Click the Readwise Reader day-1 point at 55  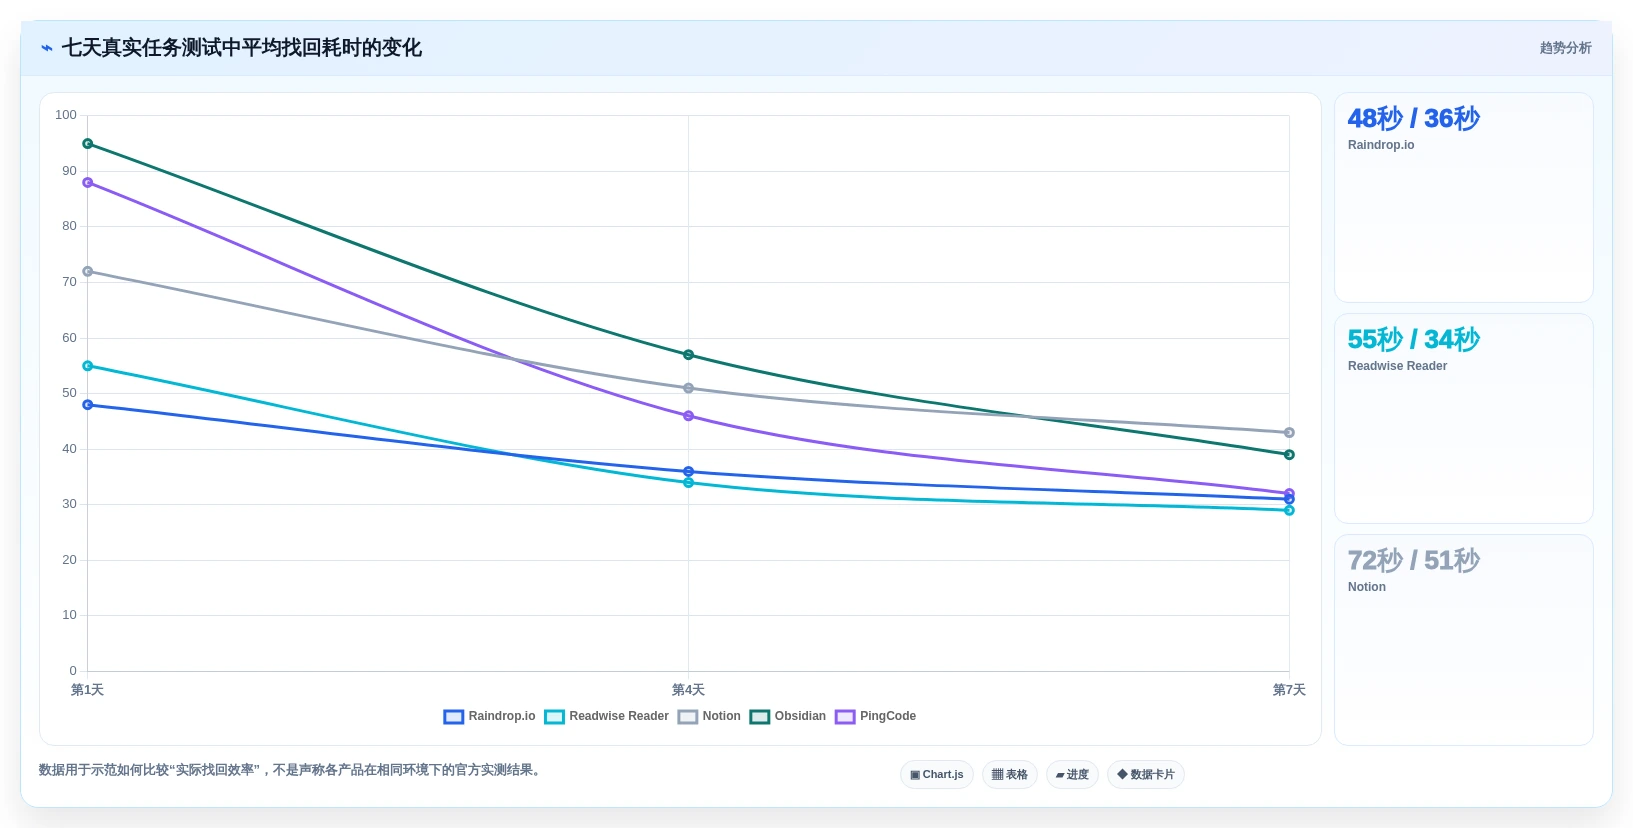click(88, 366)
